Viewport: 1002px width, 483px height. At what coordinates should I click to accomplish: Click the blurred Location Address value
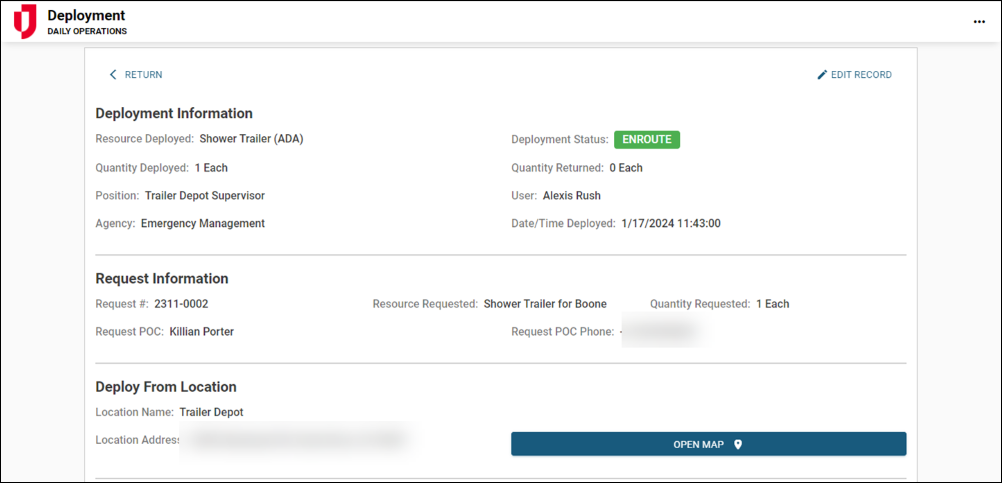point(296,438)
